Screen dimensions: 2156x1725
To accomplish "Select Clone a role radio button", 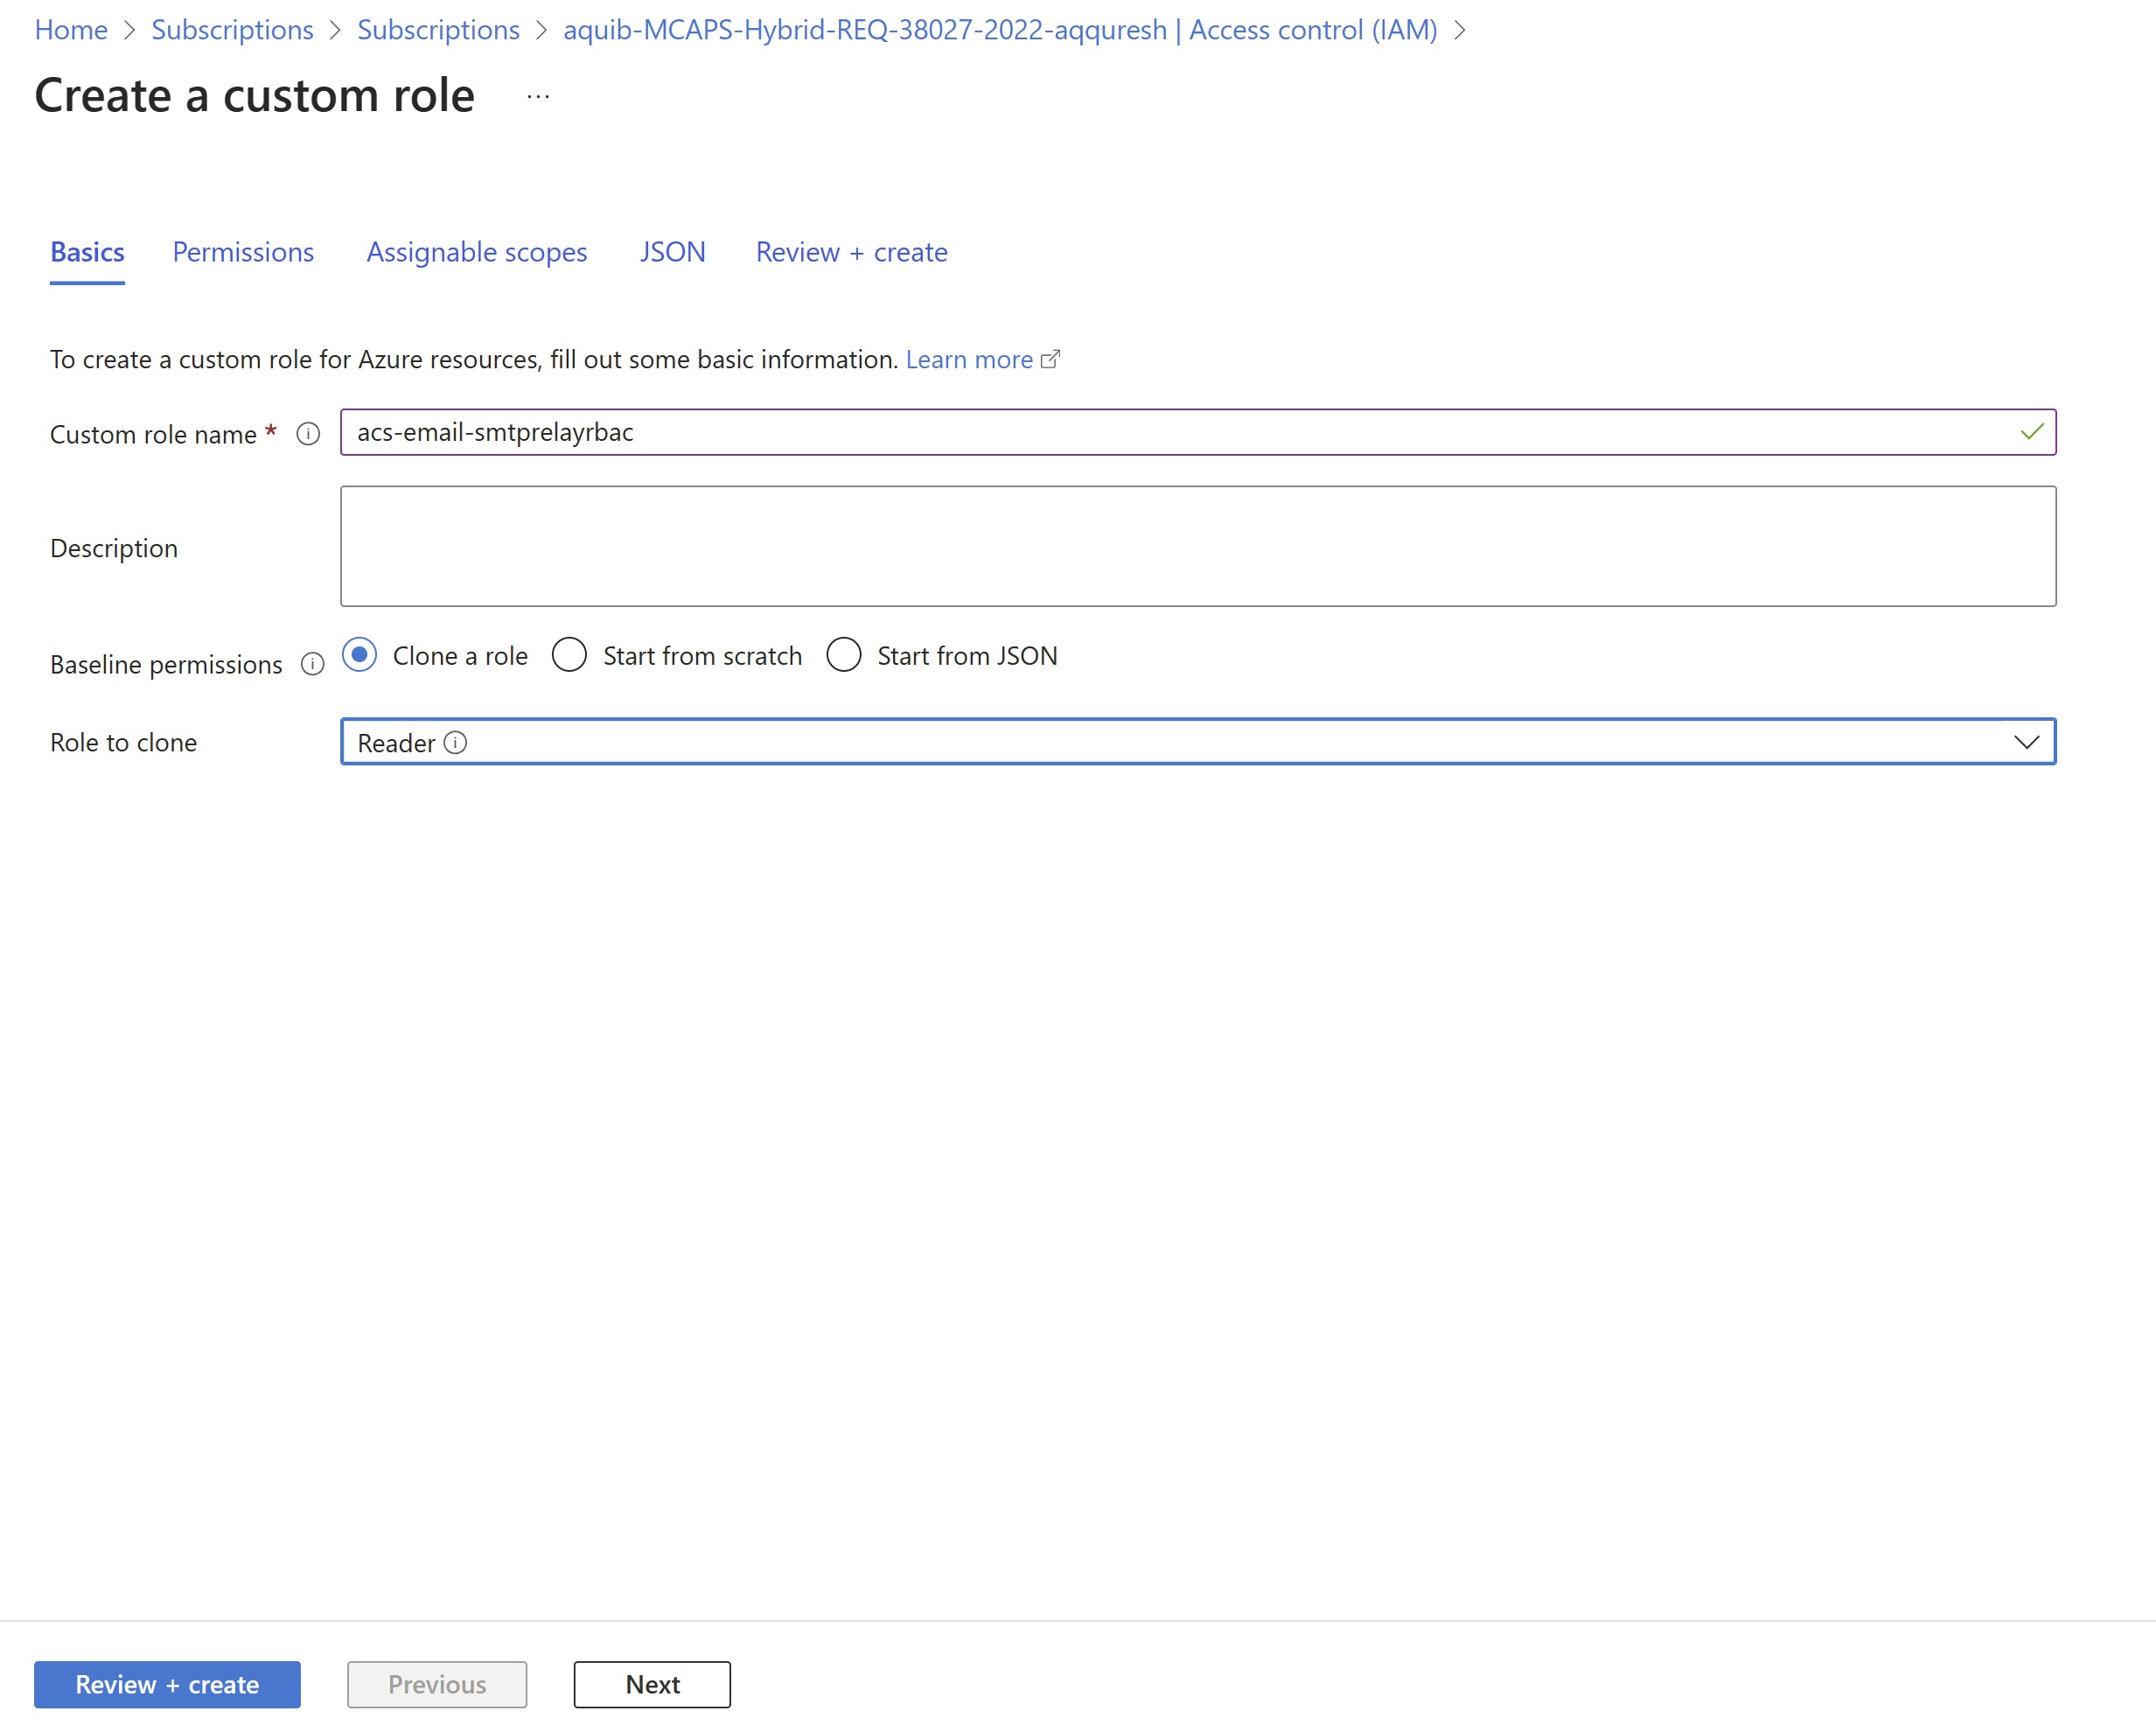I will (x=359, y=655).
